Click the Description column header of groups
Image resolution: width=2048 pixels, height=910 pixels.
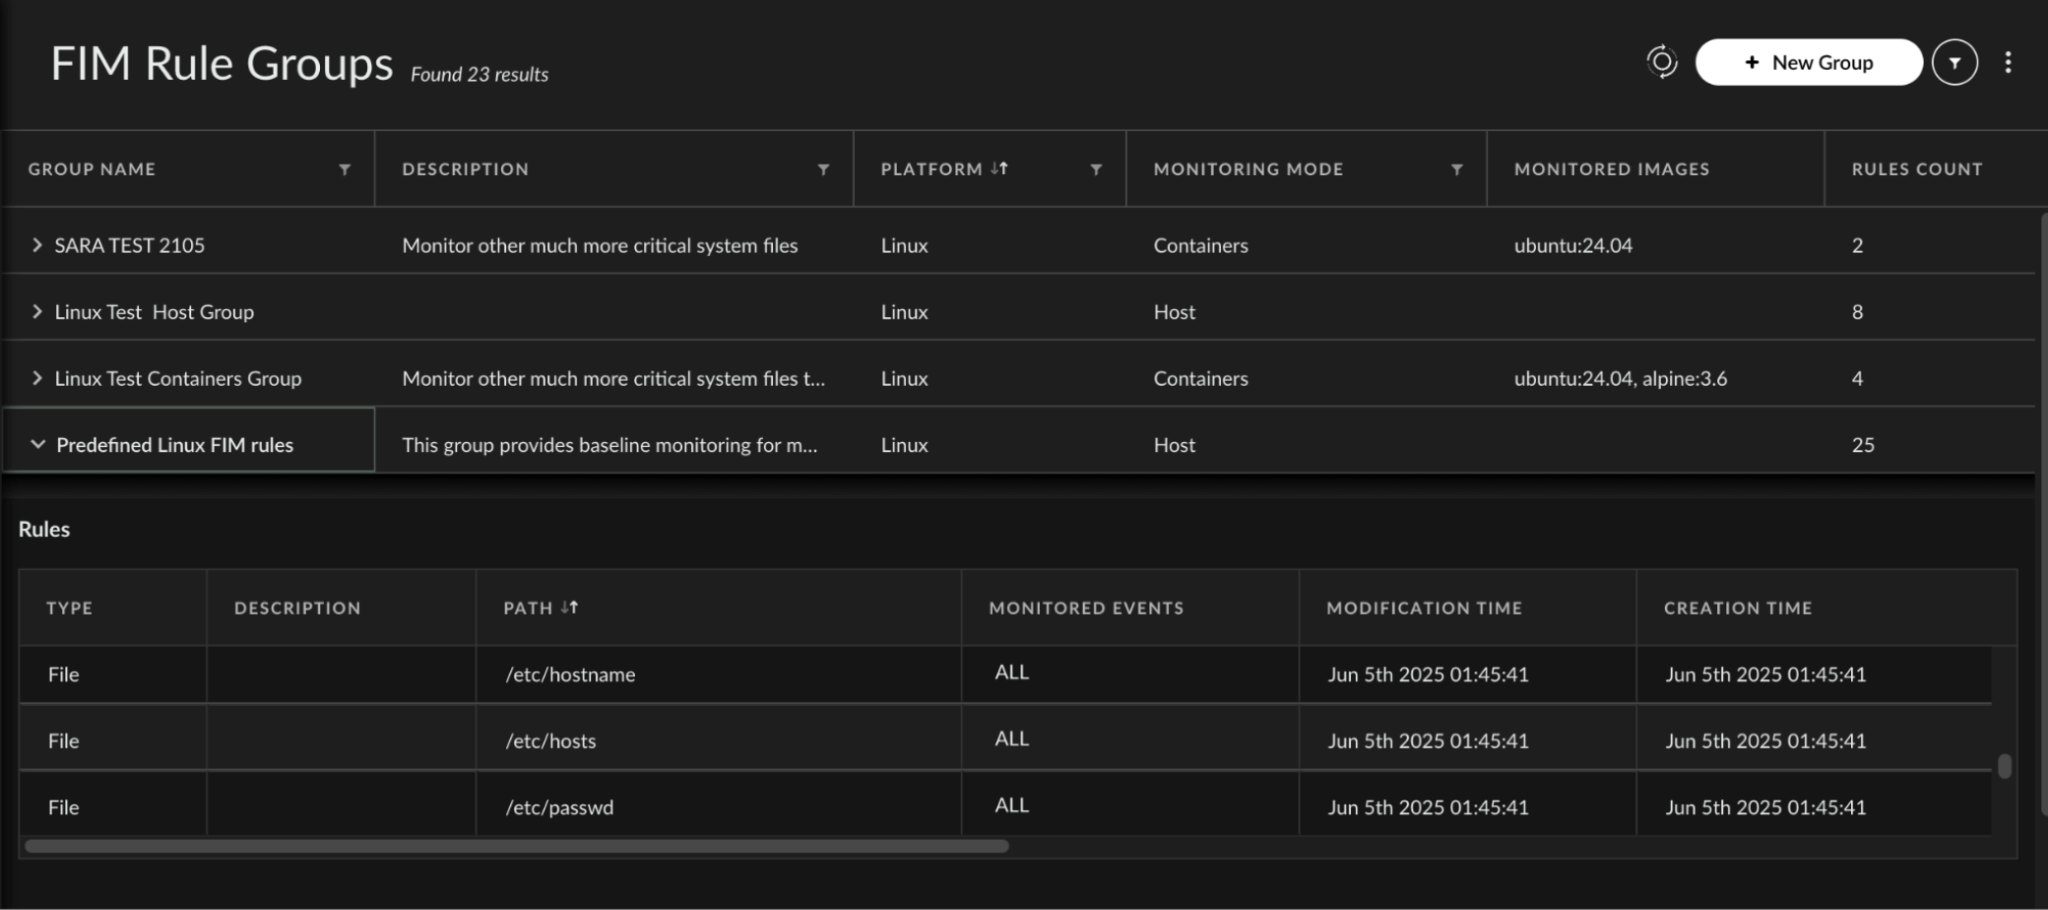click(465, 170)
